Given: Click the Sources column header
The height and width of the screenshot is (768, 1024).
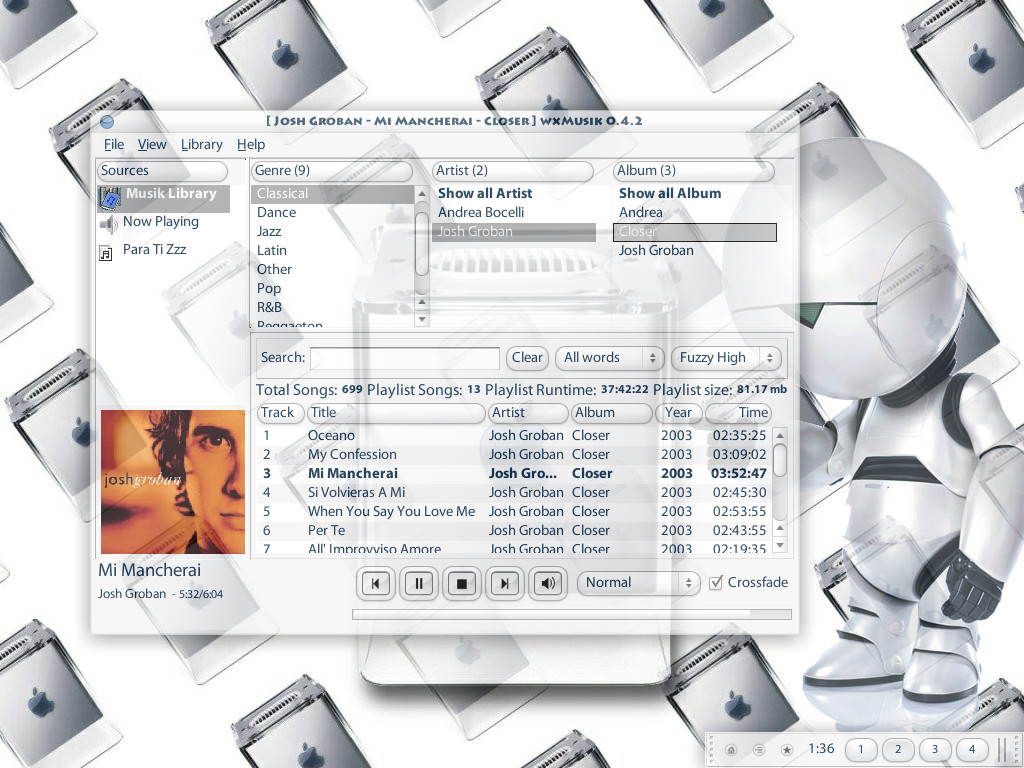Looking at the screenshot, I should (162, 171).
